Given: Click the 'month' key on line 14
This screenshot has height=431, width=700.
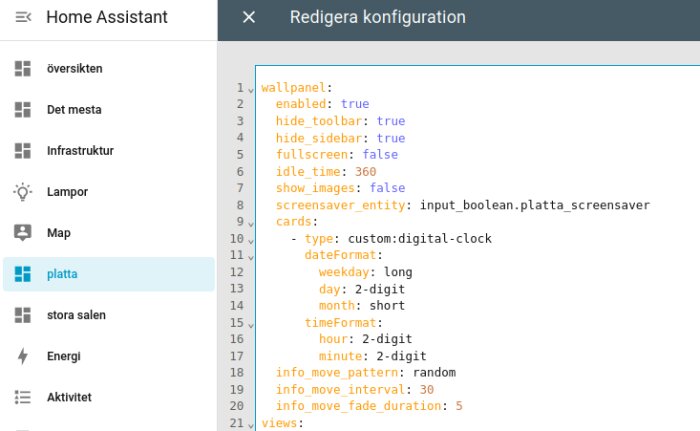Looking at the screenshot, I should (337, 305).
